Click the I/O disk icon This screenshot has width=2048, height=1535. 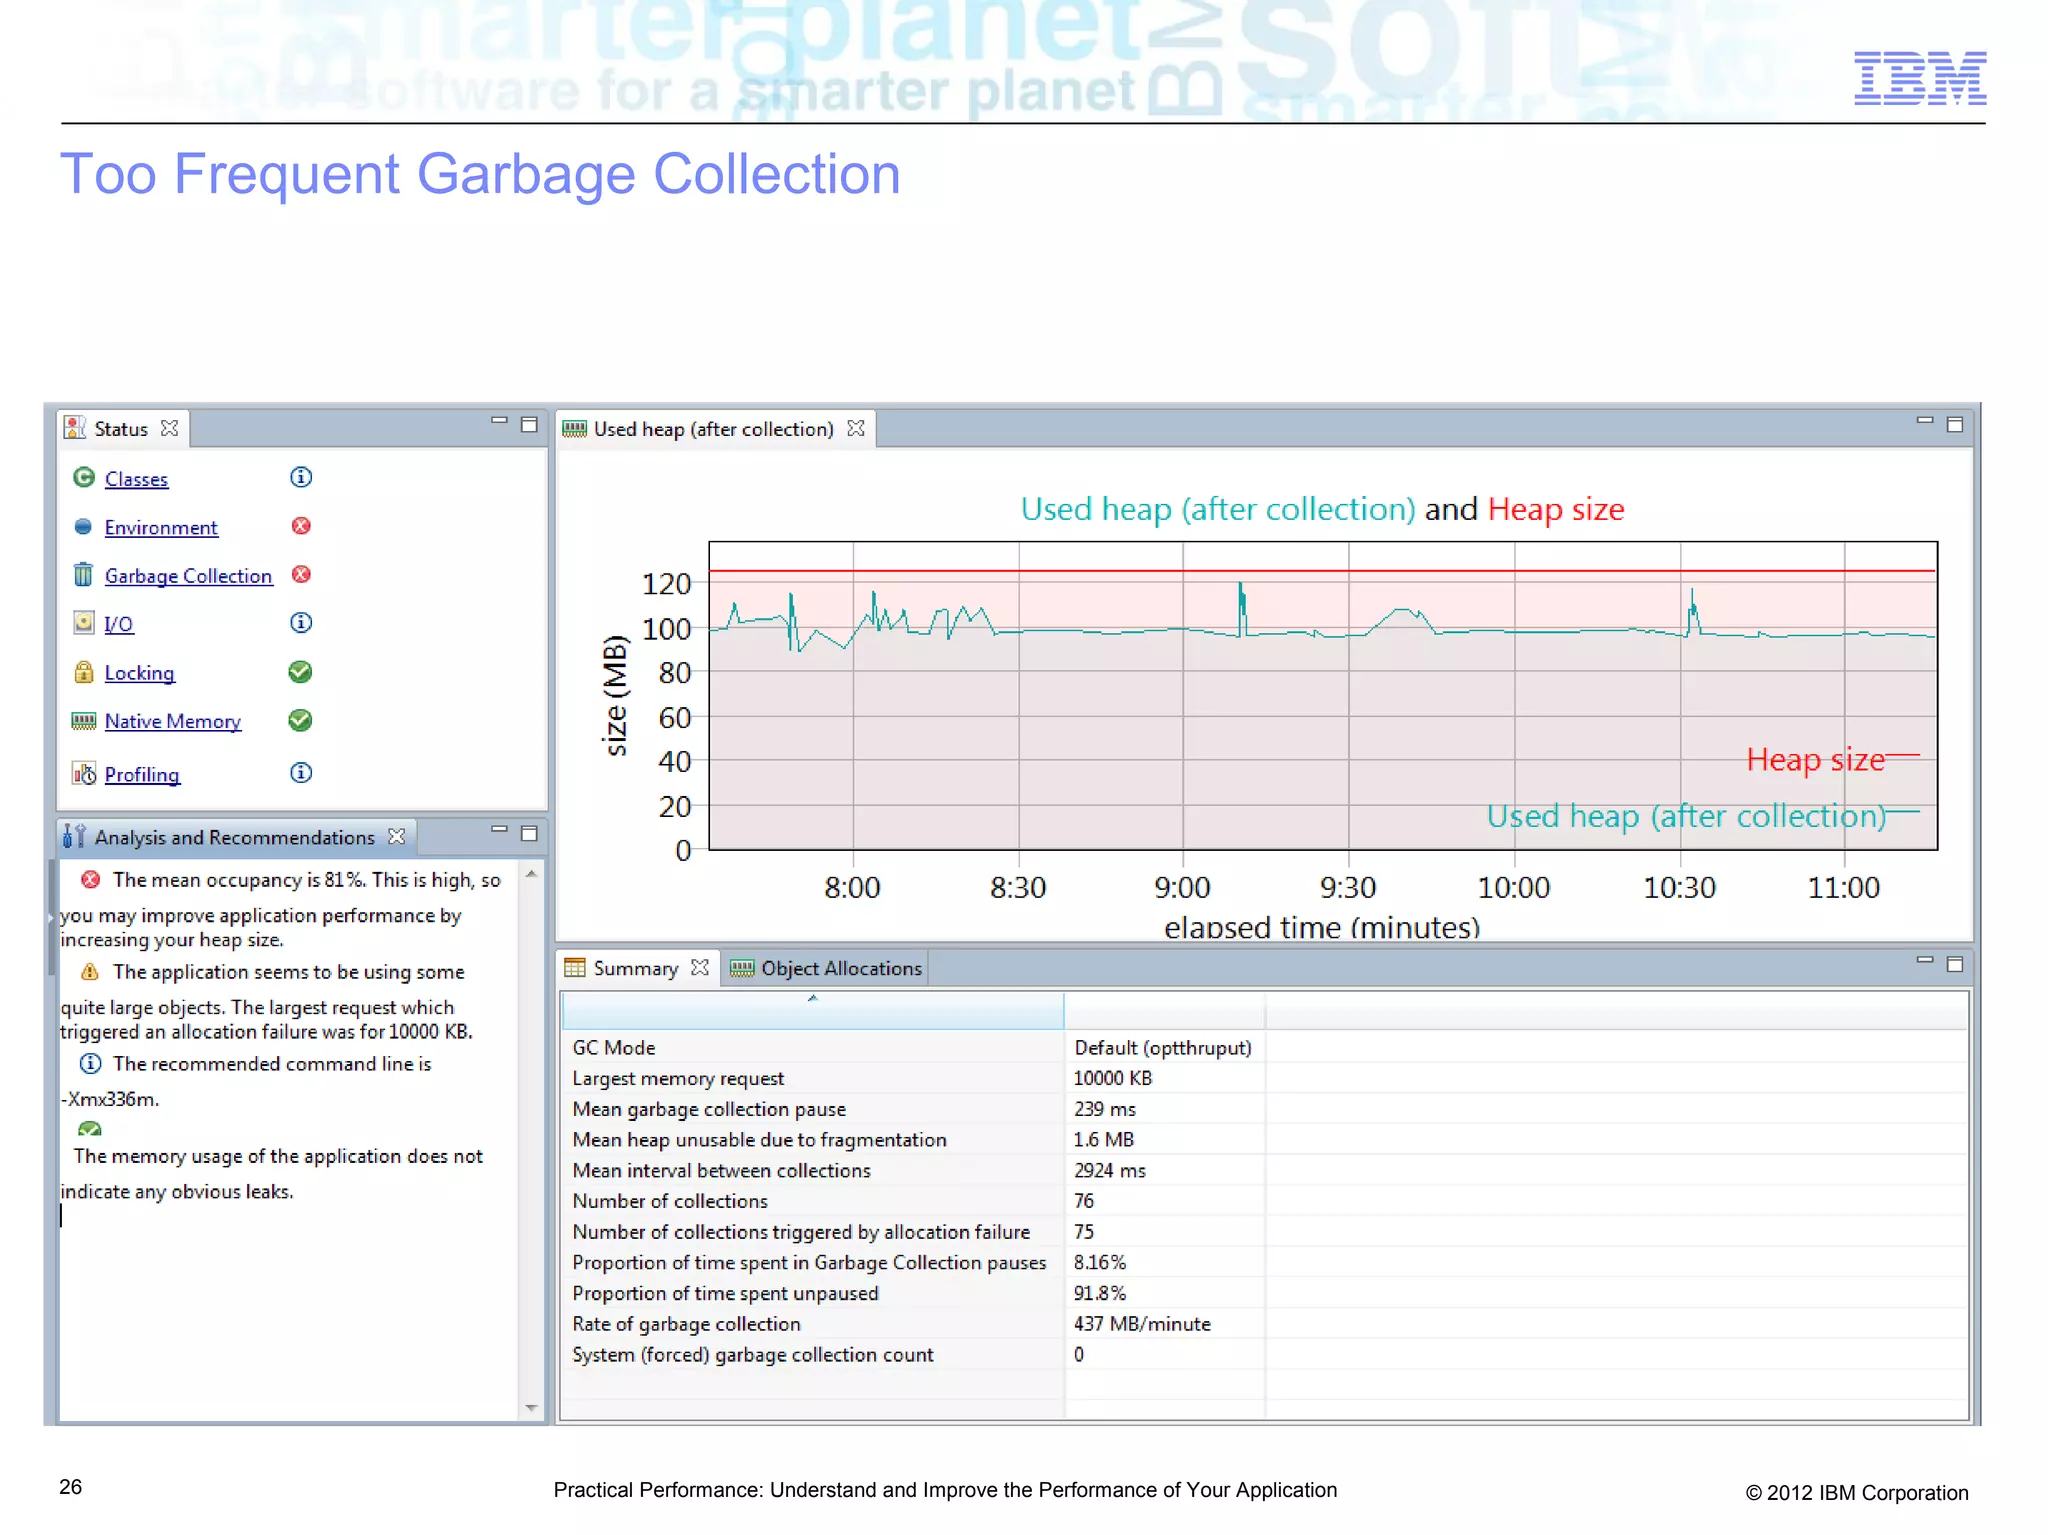(84, 622)
